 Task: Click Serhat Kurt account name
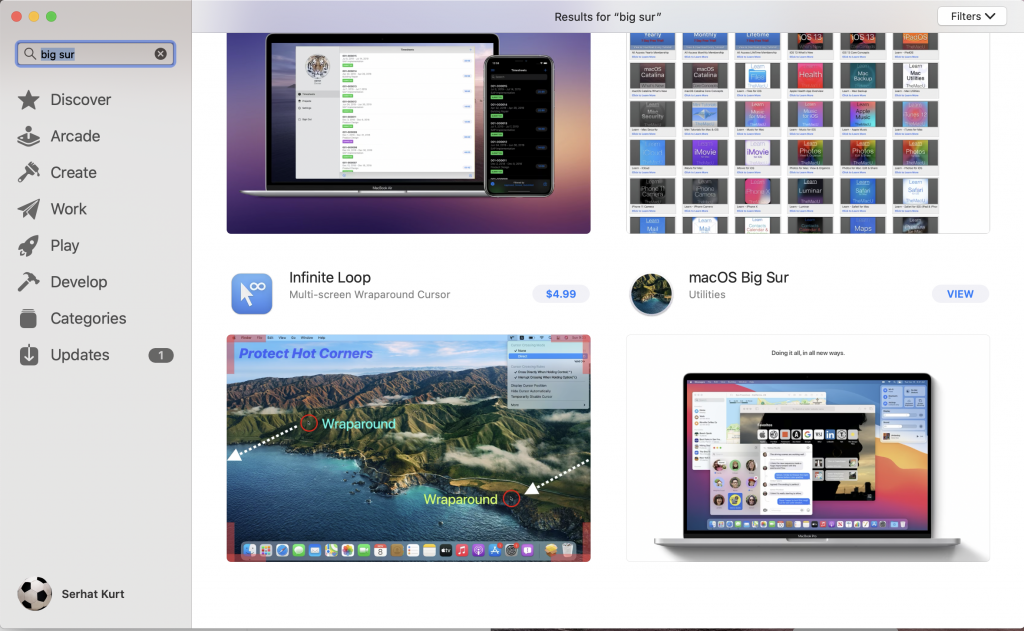93,594
